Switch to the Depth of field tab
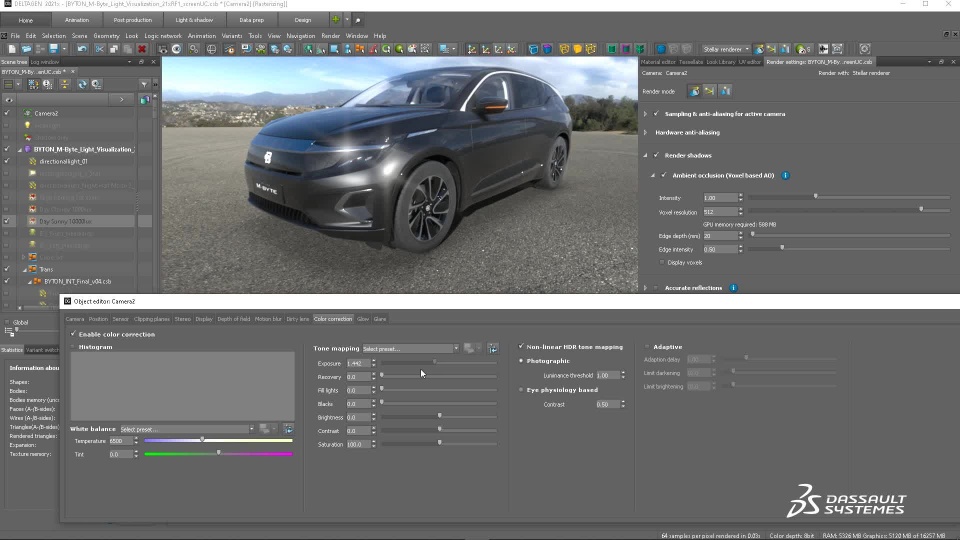Viewport: 960px width, 540px height. click(x=233, y=319)
